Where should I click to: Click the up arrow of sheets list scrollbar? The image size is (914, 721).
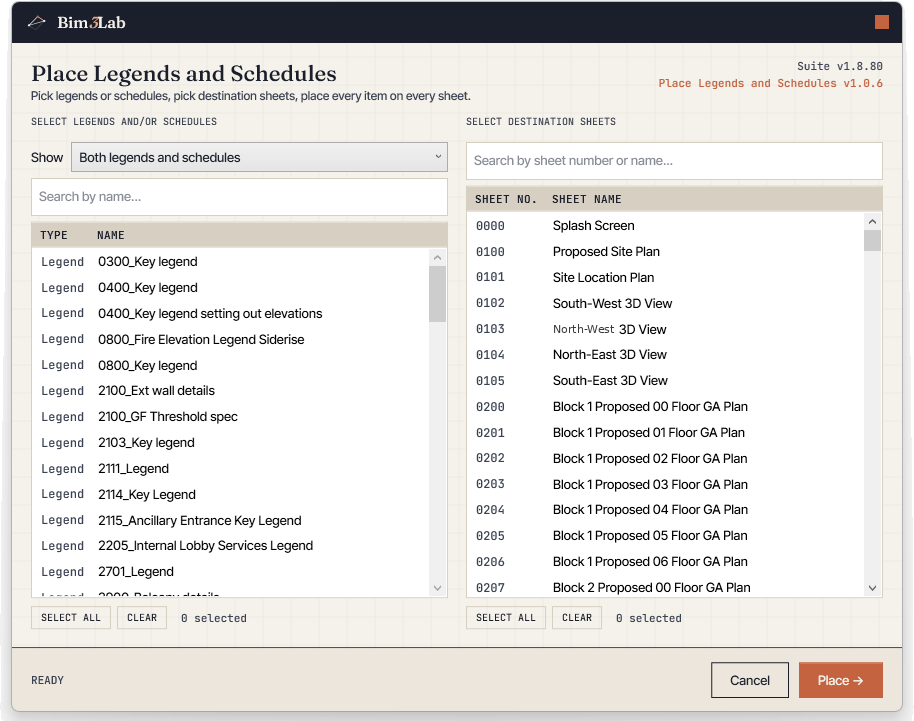873,221
